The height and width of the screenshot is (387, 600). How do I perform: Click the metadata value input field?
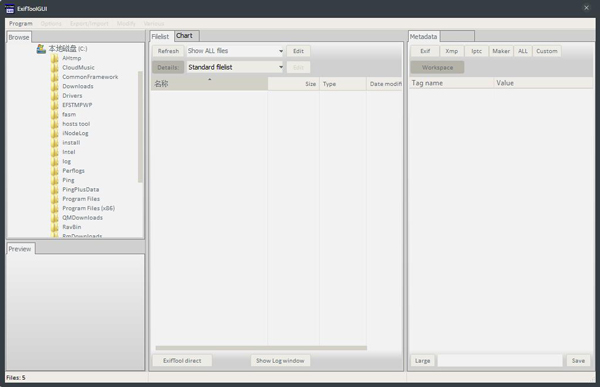[x=500, y=361]
